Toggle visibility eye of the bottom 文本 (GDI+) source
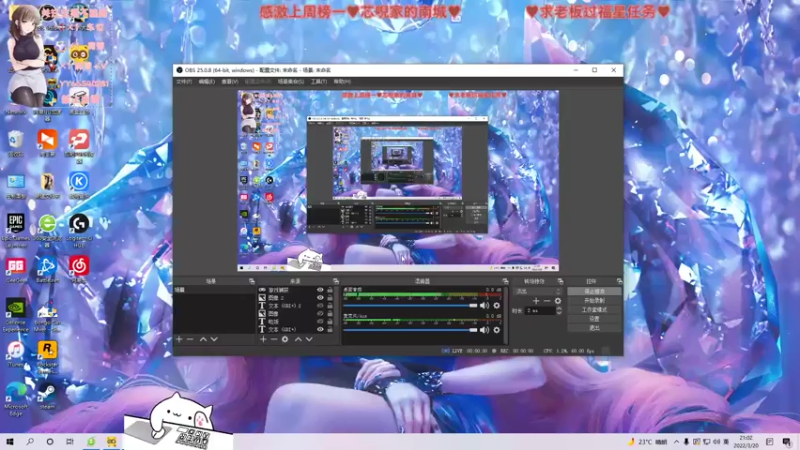 click(x=320, y=329)
